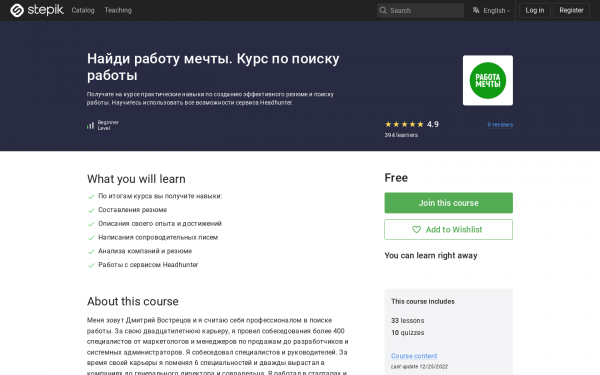Image resolution: width=600 pixels, height=375 pixels.
Task: Click the Log in button
Action: (535, 10)
